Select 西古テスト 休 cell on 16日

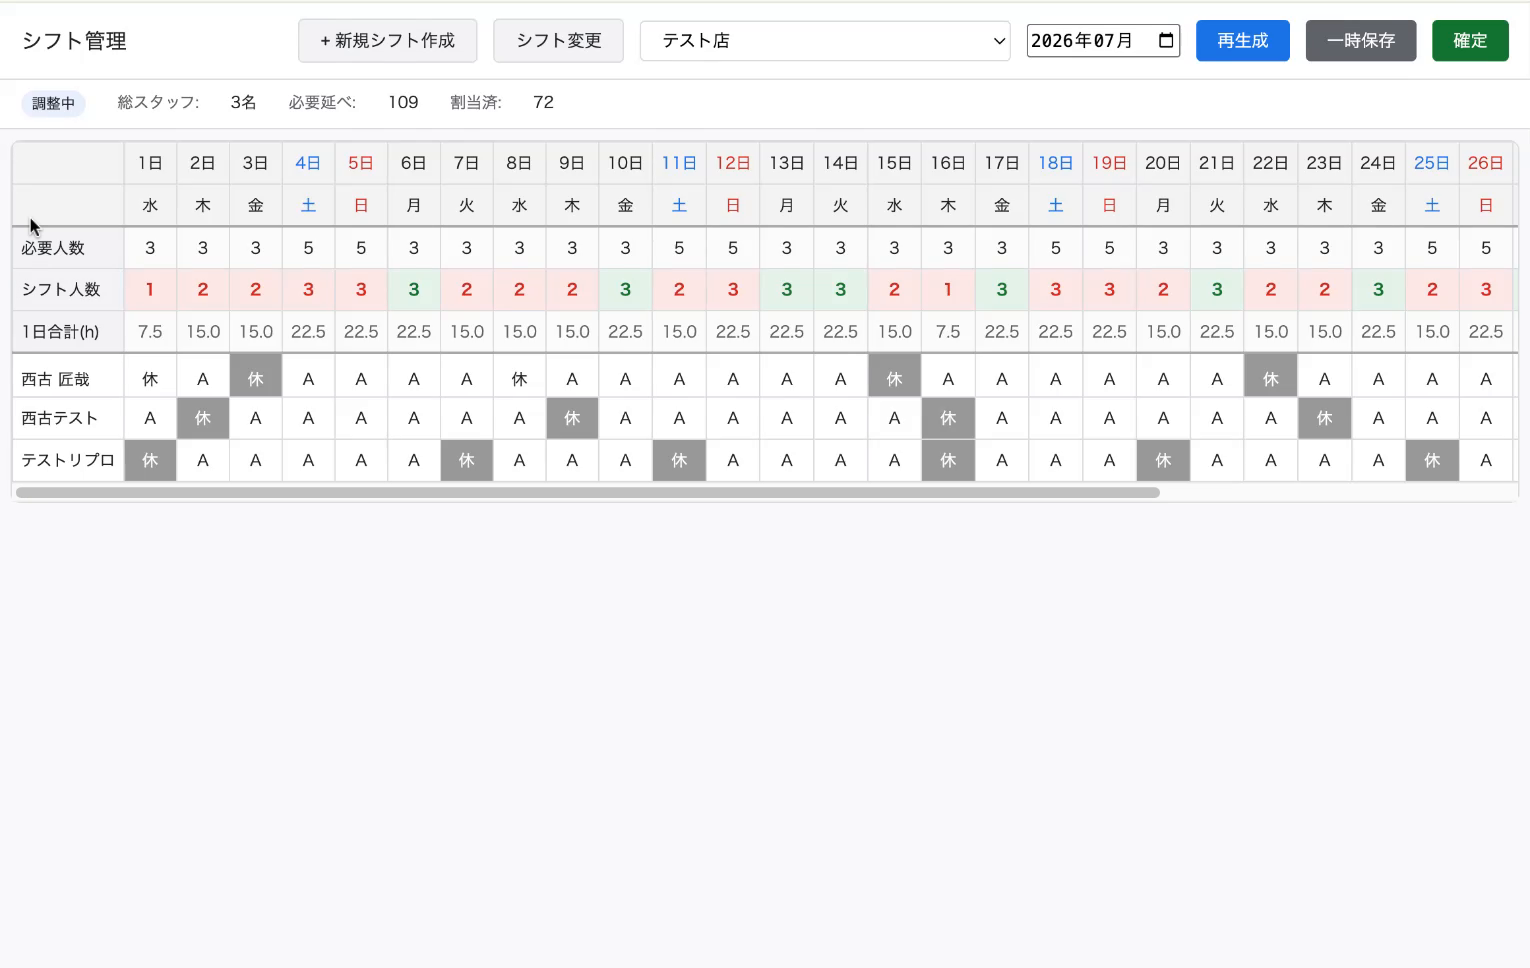[x=948, y=418]
